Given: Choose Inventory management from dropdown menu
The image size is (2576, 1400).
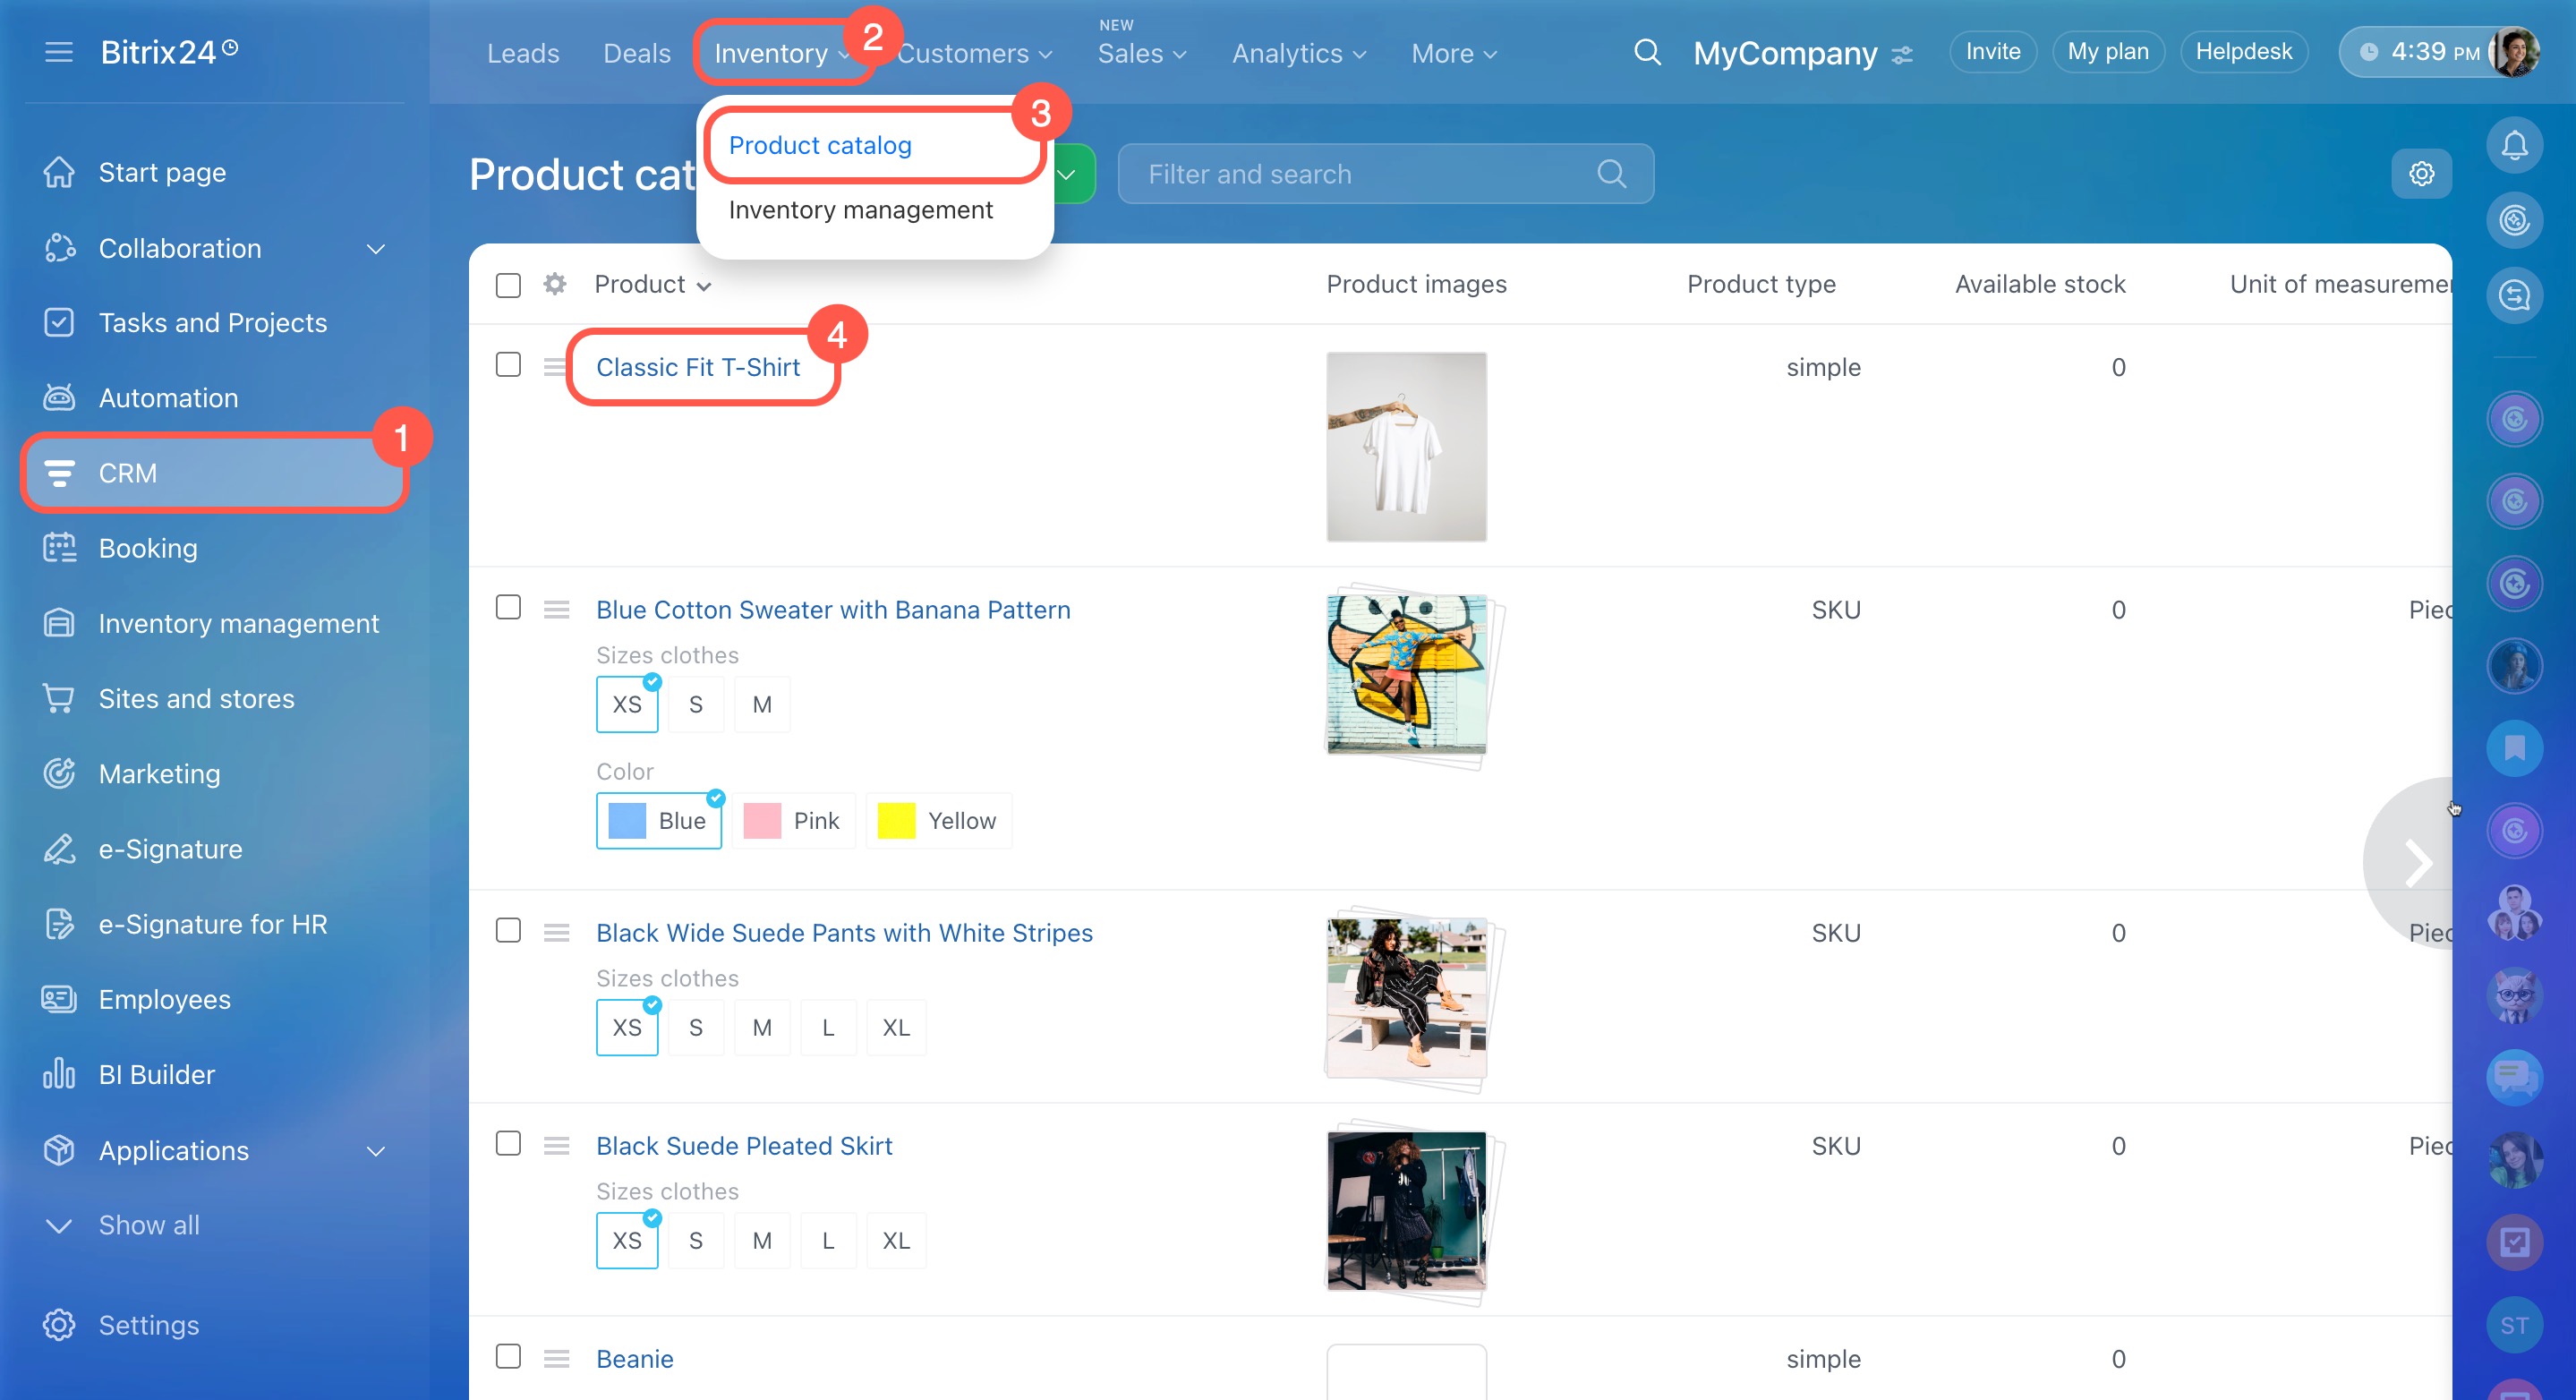Looking at the screenshot, I should coord(860,210).
